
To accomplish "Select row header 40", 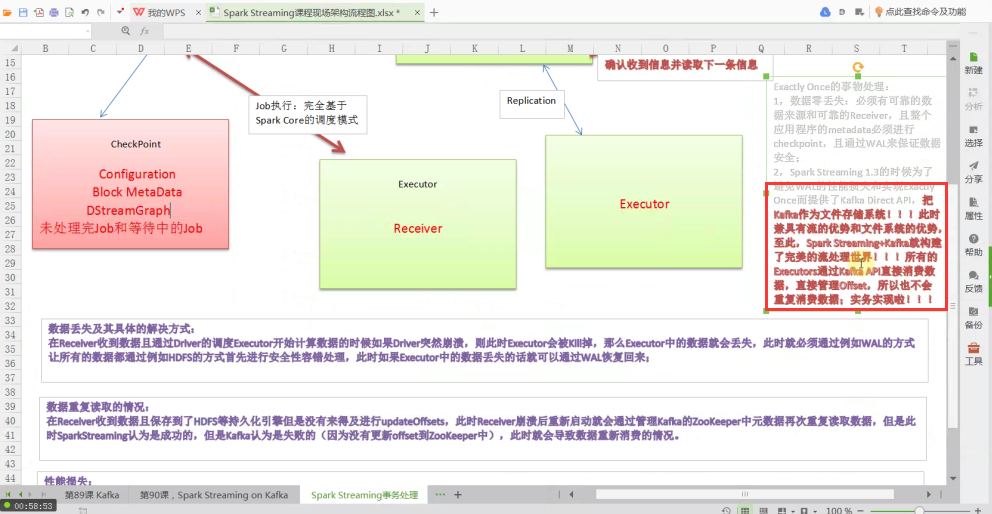I will [x=9, y=420].
